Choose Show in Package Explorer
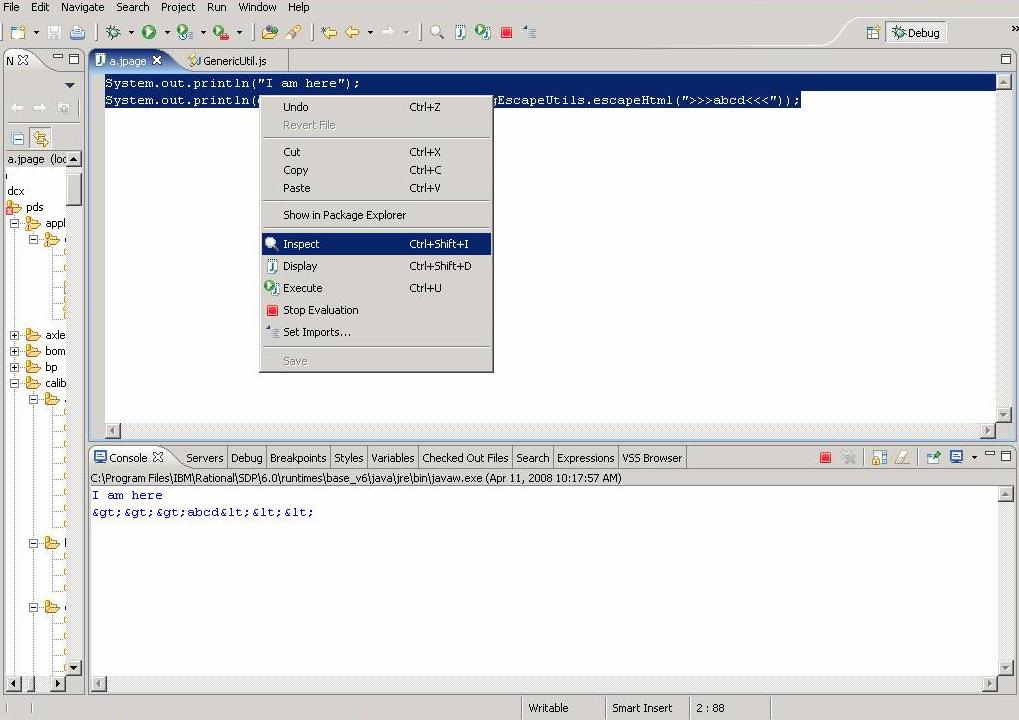Viewport: 1019px width, 720px height. (376, 215)
